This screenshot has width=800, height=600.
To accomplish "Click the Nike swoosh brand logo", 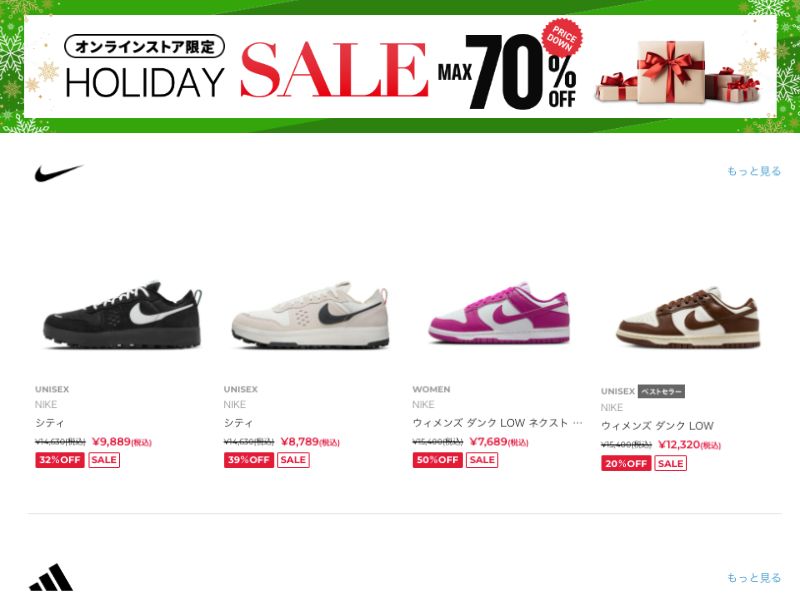I will coord(58,173).
